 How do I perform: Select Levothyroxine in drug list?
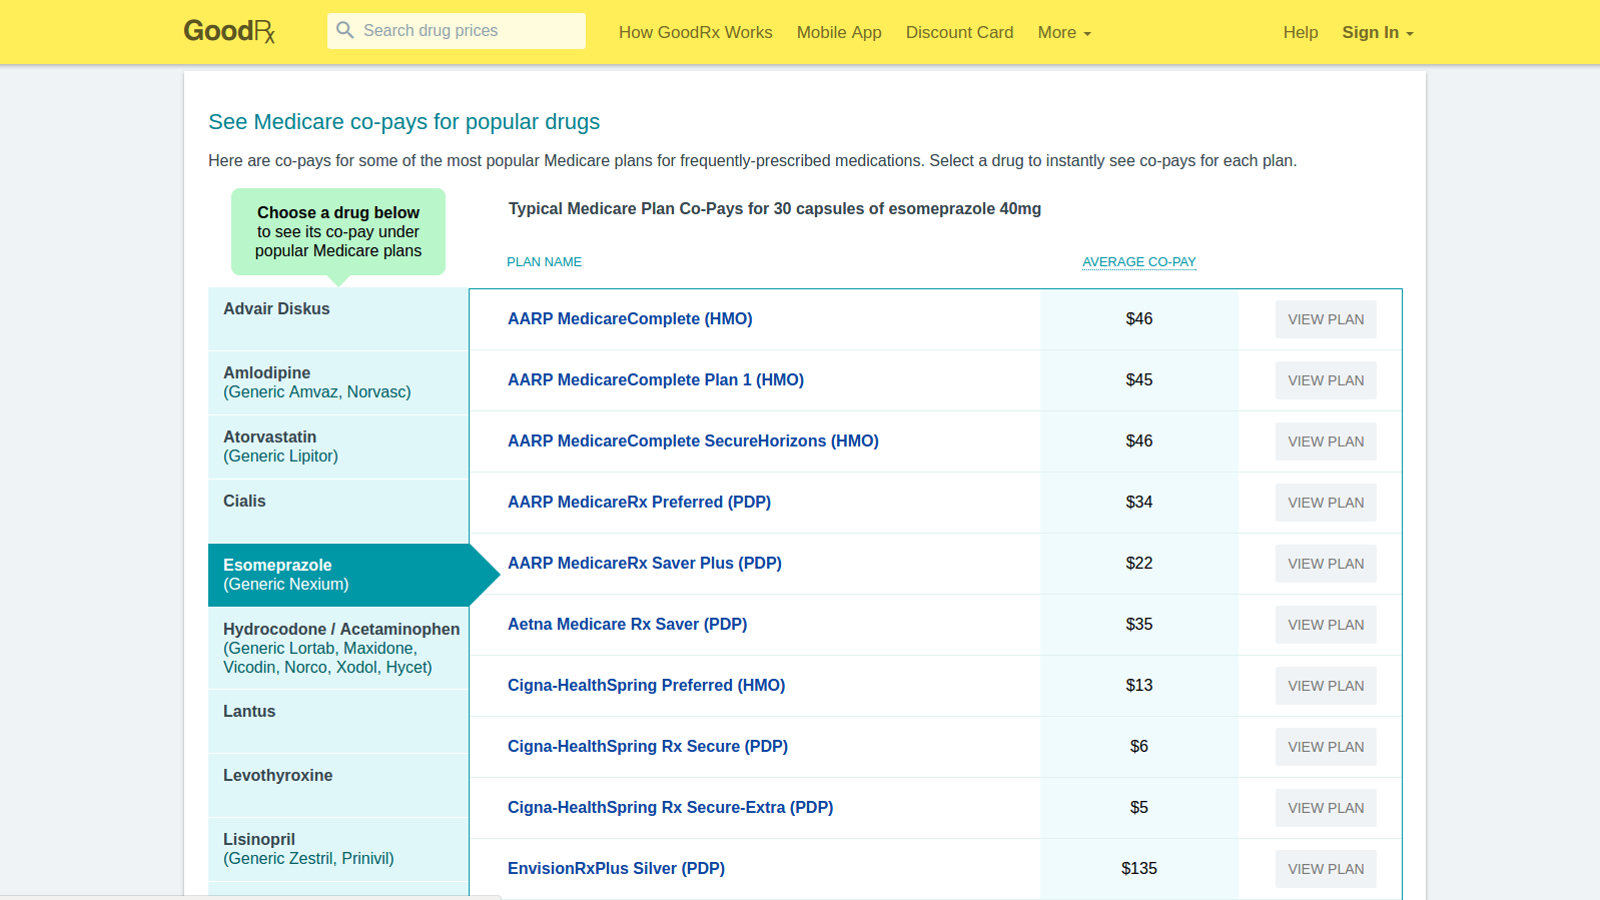[338, 785]
